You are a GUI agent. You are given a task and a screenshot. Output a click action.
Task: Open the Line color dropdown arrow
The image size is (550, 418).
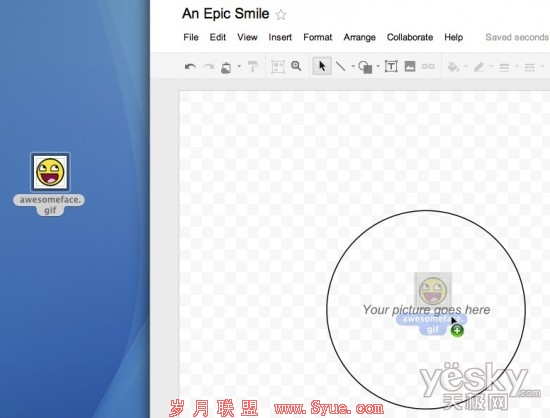[x=491, y=66]
